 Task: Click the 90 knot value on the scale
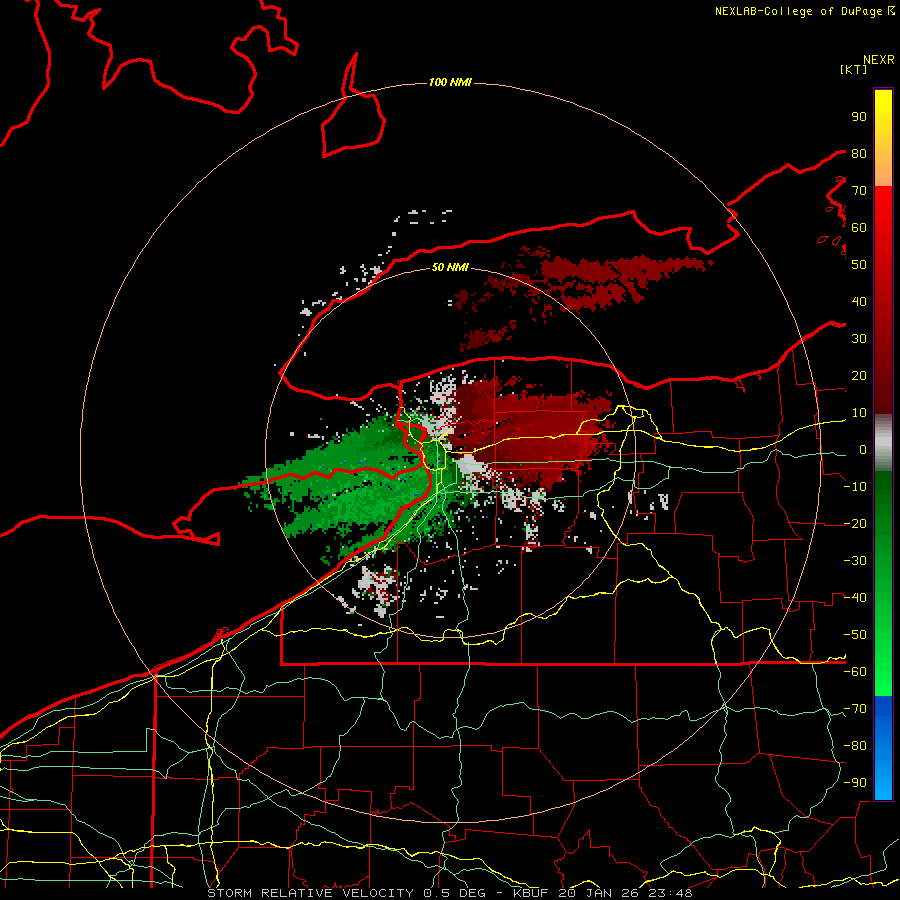click(859, 117)
